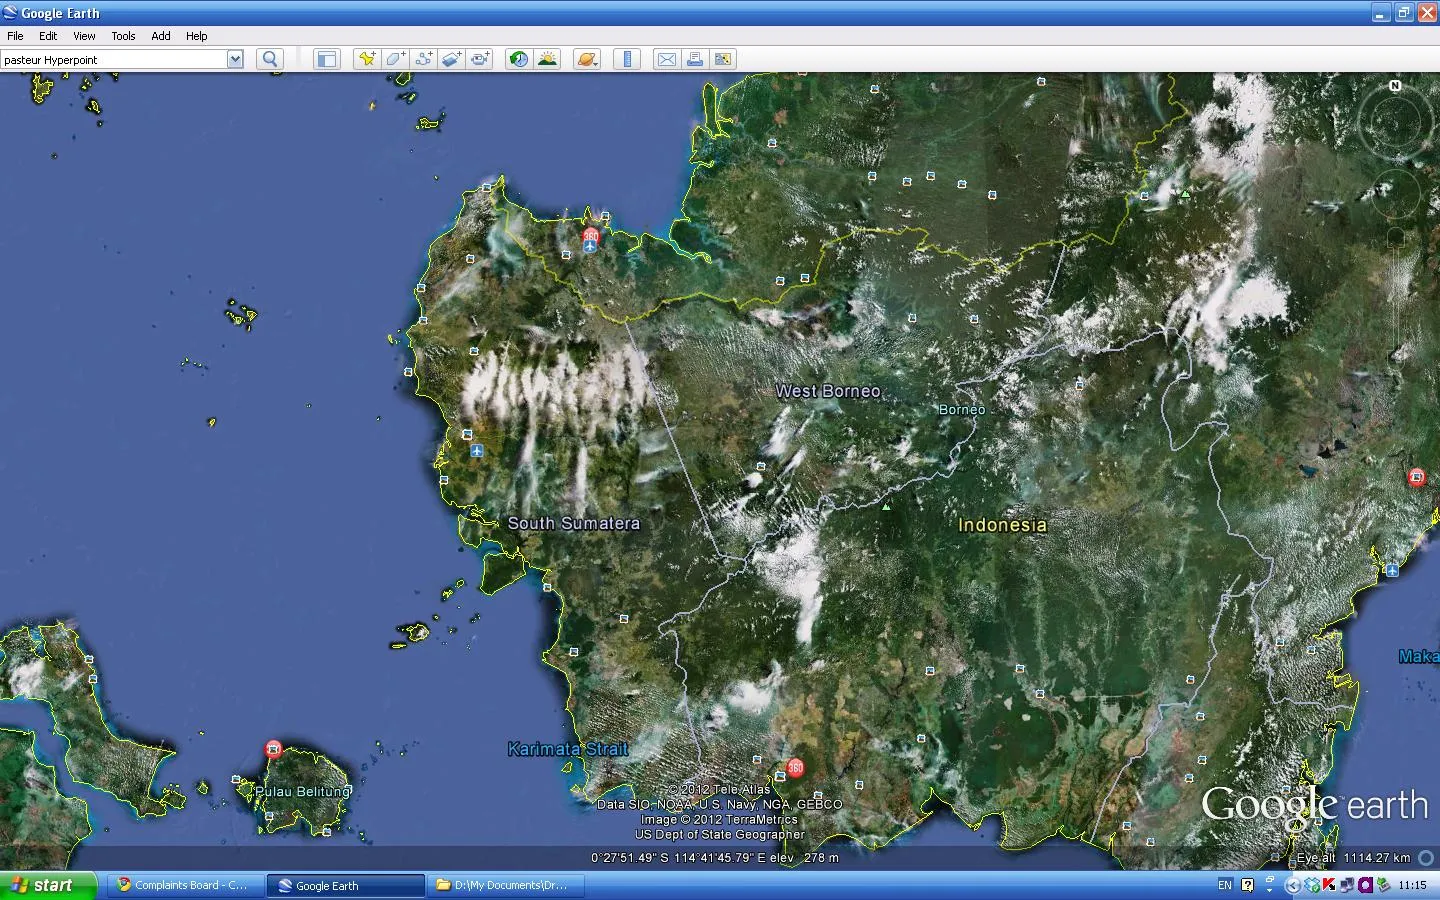The image size is (1440, 900).
Task: Email the current view
Action: click(x=666, y=59)
